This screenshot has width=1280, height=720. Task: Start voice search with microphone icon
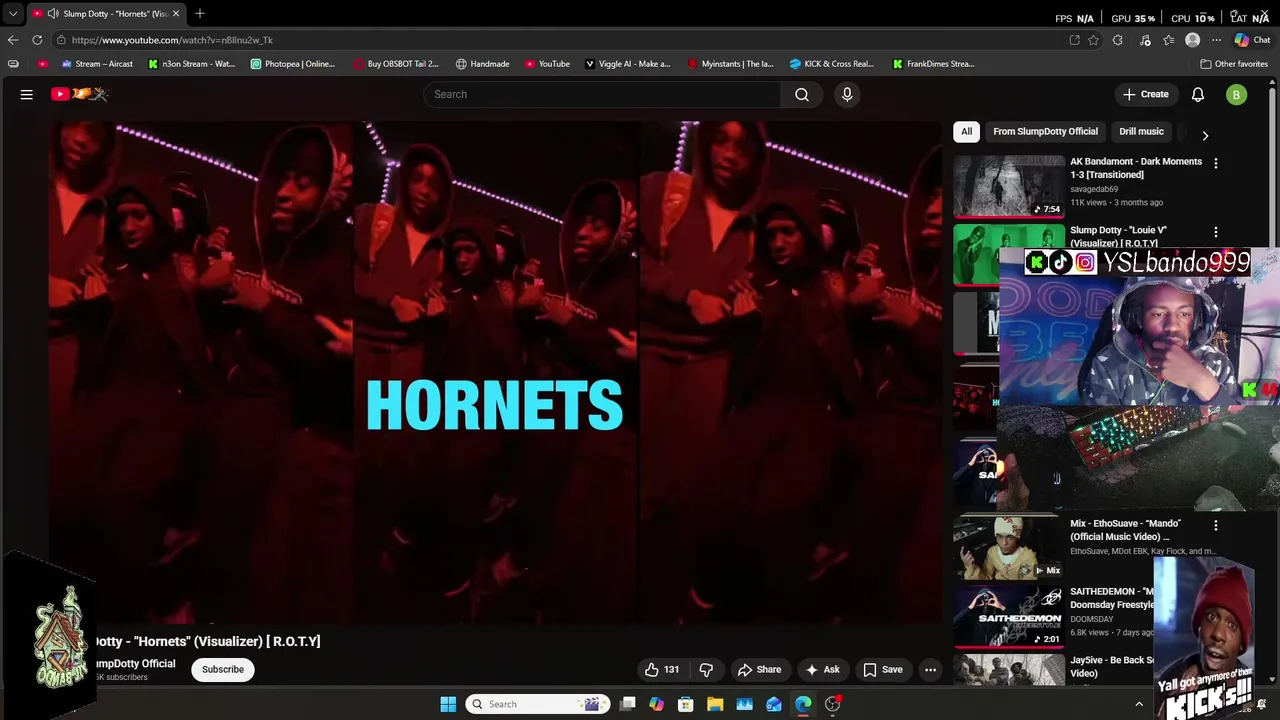847,94
